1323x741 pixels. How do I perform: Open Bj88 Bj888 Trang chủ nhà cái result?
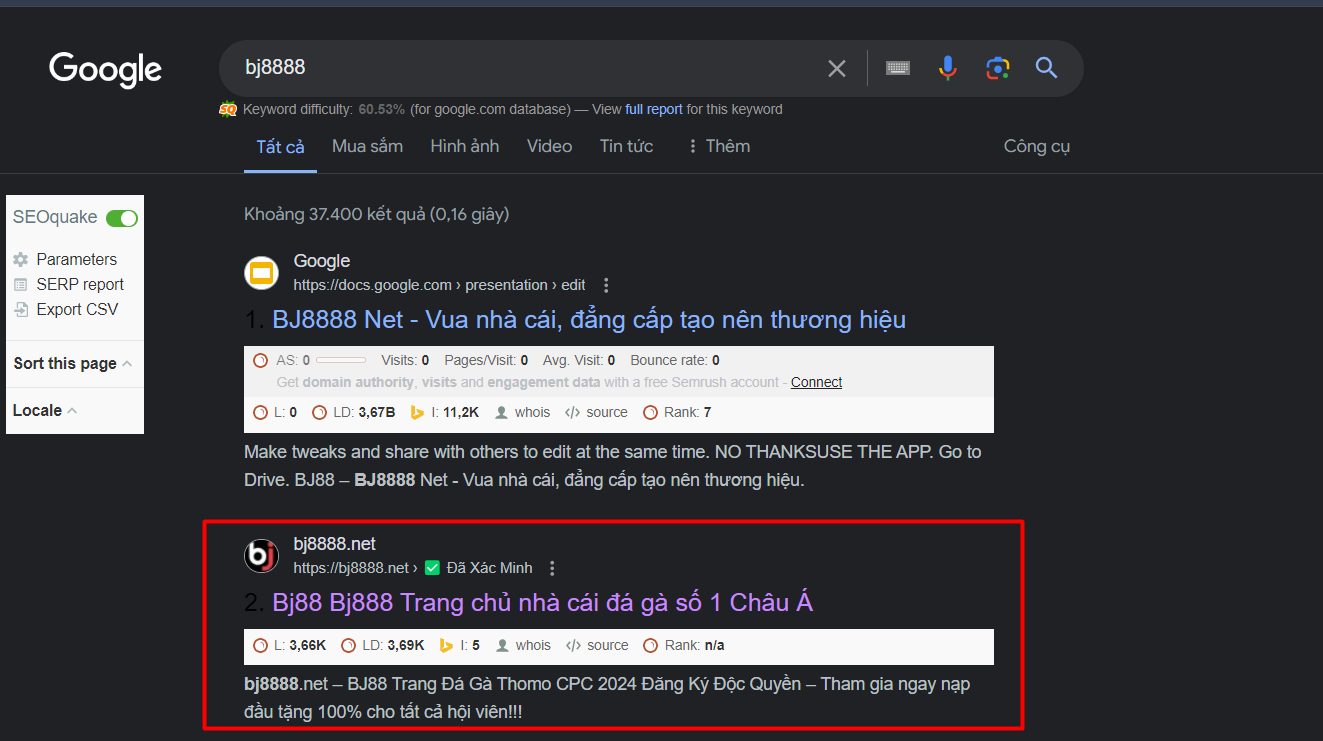click(x=542, y=603)
